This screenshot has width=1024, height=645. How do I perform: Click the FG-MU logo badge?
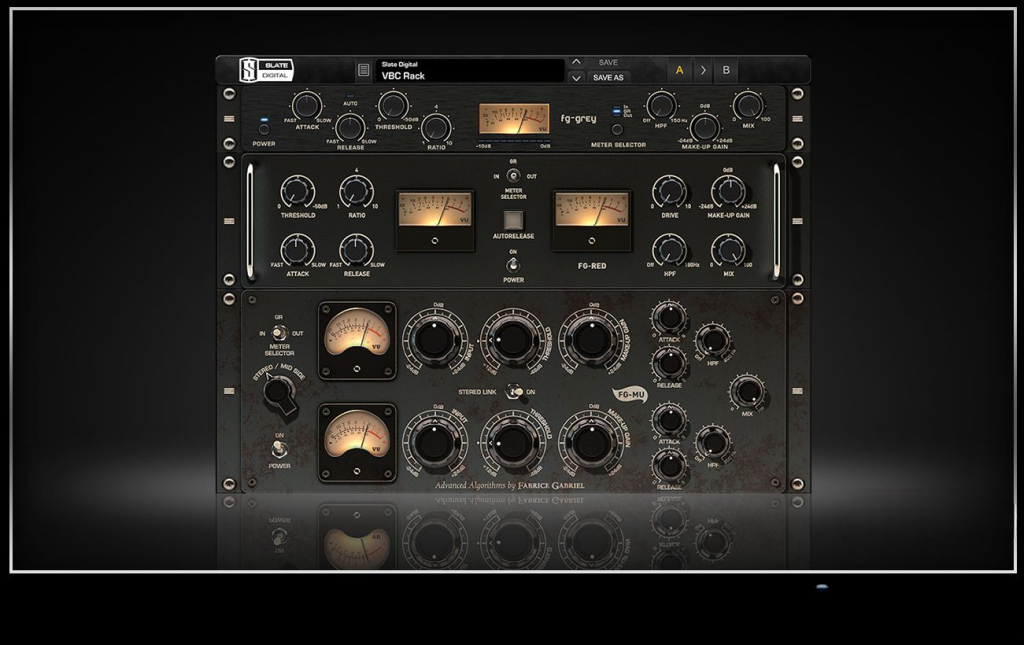(630, 394)
